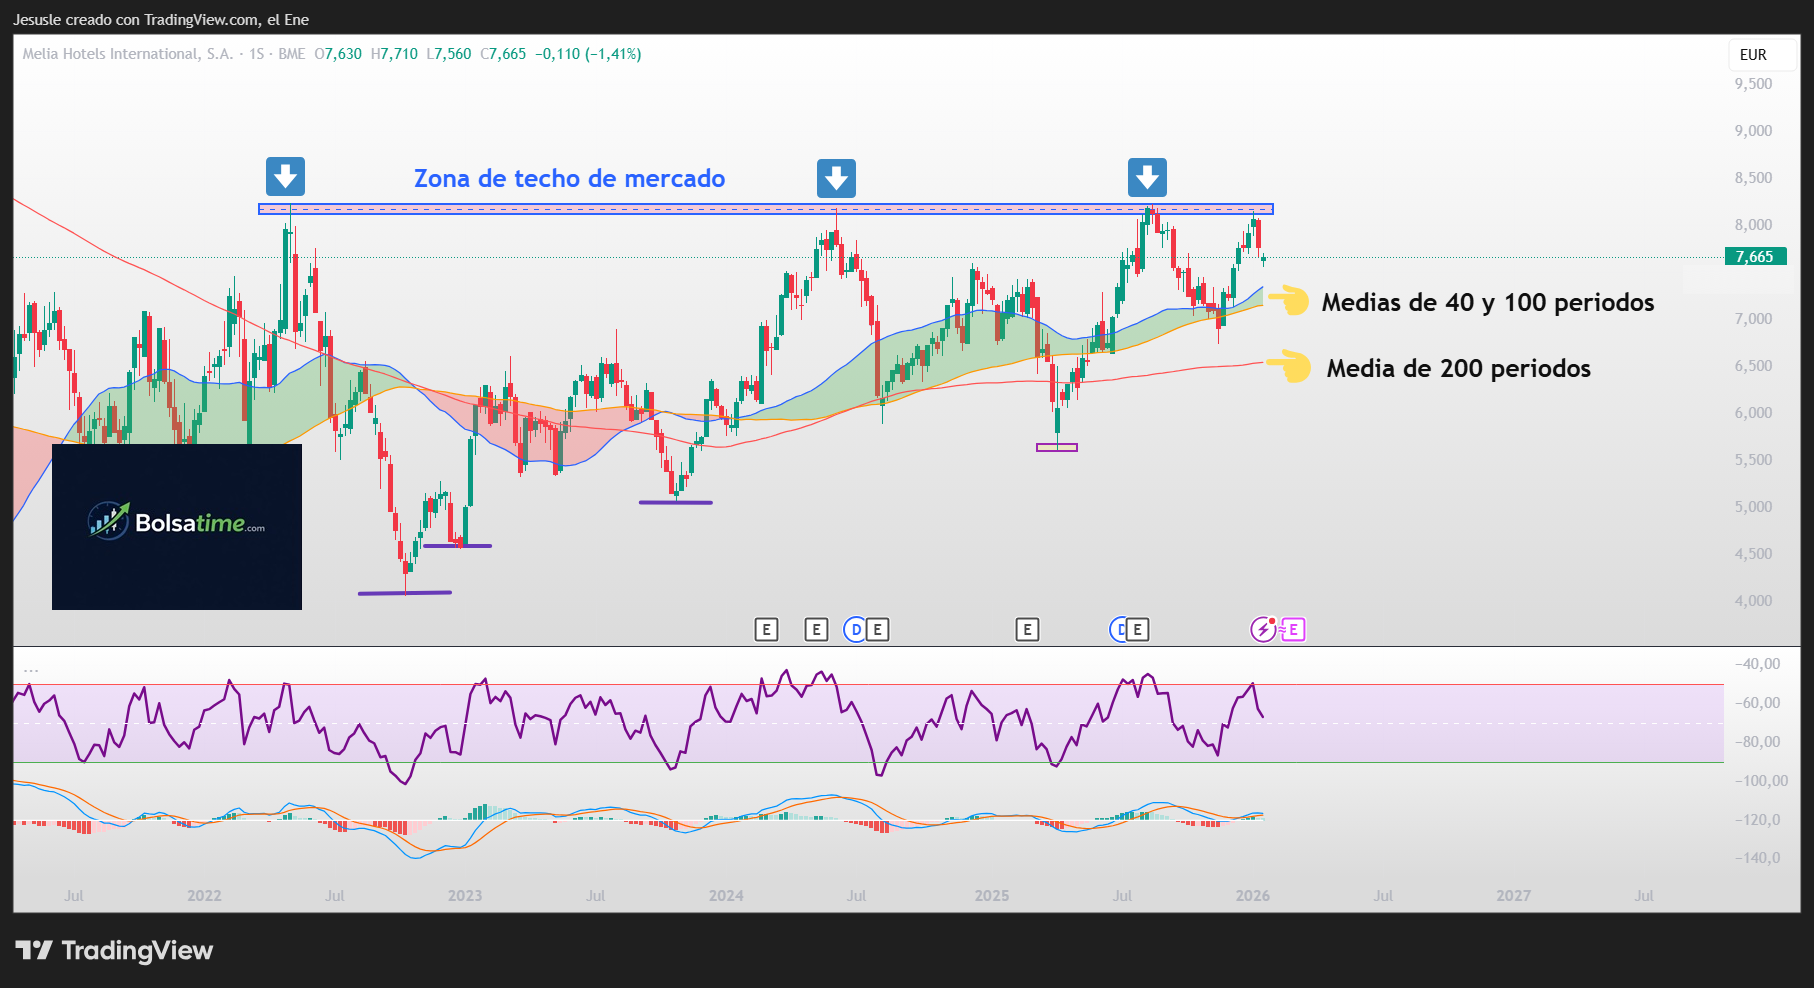This screenshot has height=988, width=1814.
Task: Expand the indicator pane three-dots legend
Action: click(x=31, y=668)
